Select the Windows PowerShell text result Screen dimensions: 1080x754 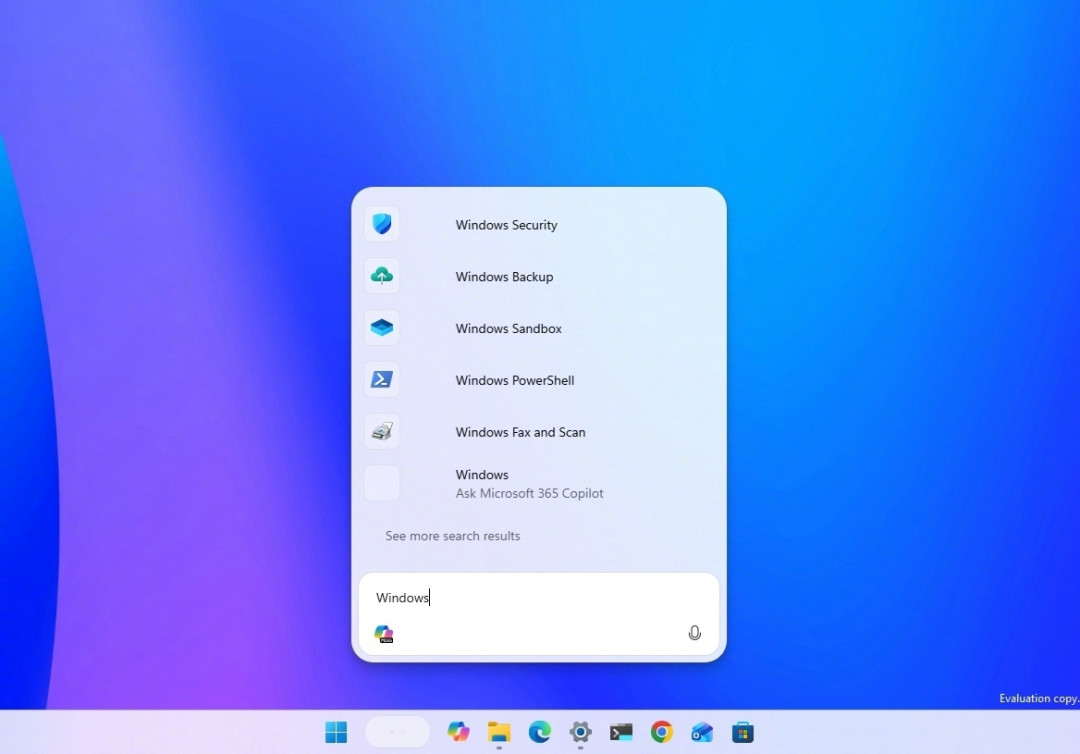coord(515,380)
